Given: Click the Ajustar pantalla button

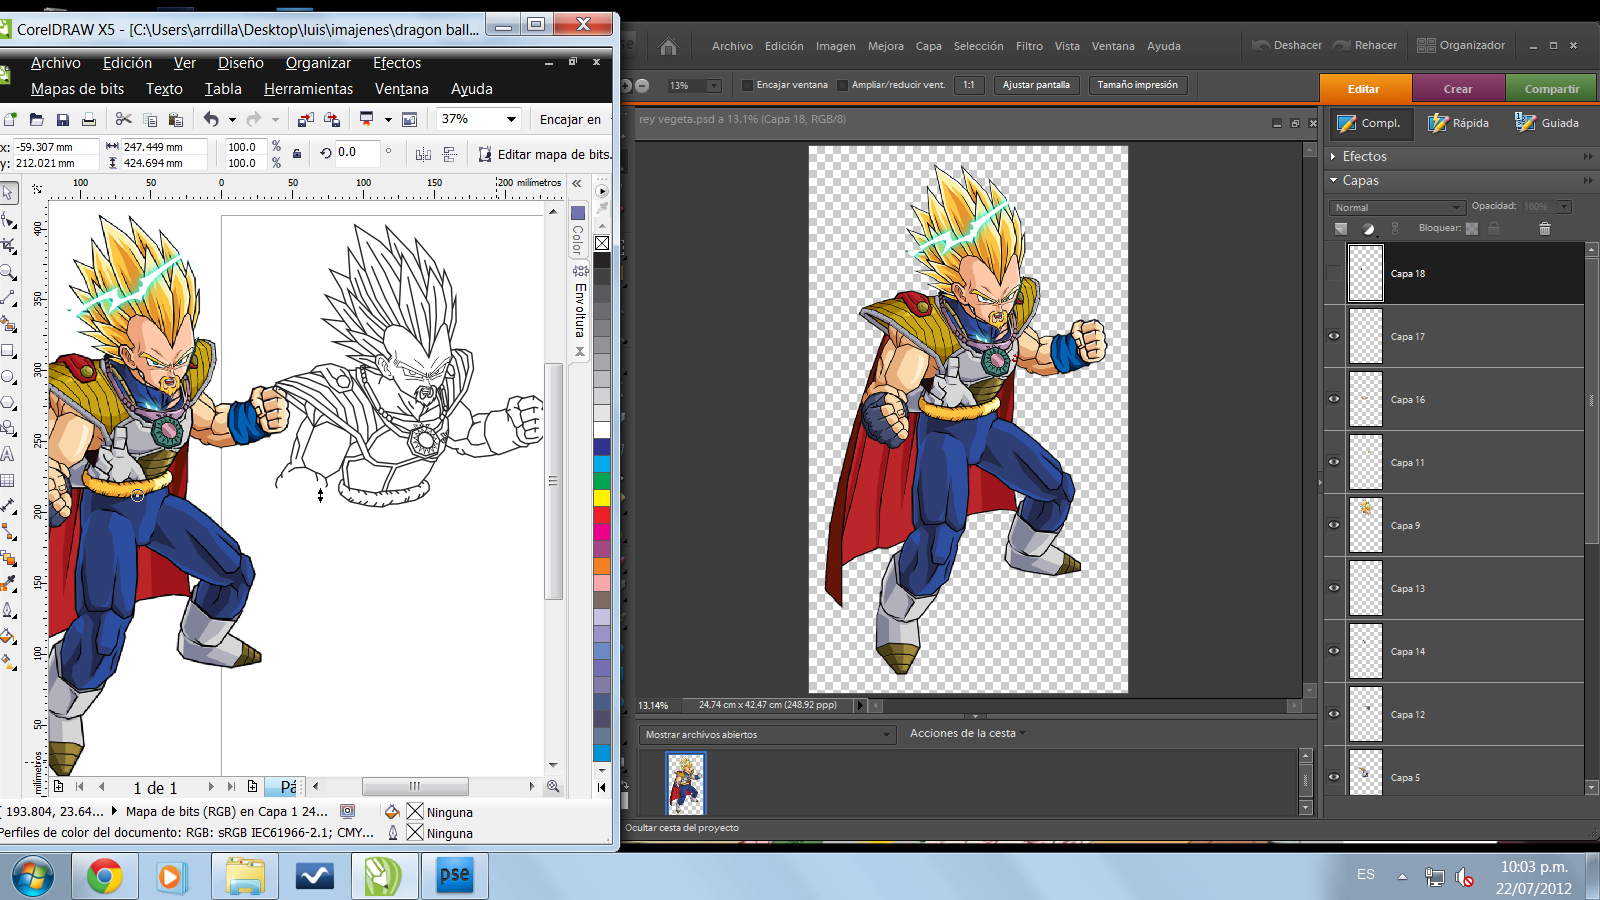Looking at the screenshot, I should click(1036, 85).
